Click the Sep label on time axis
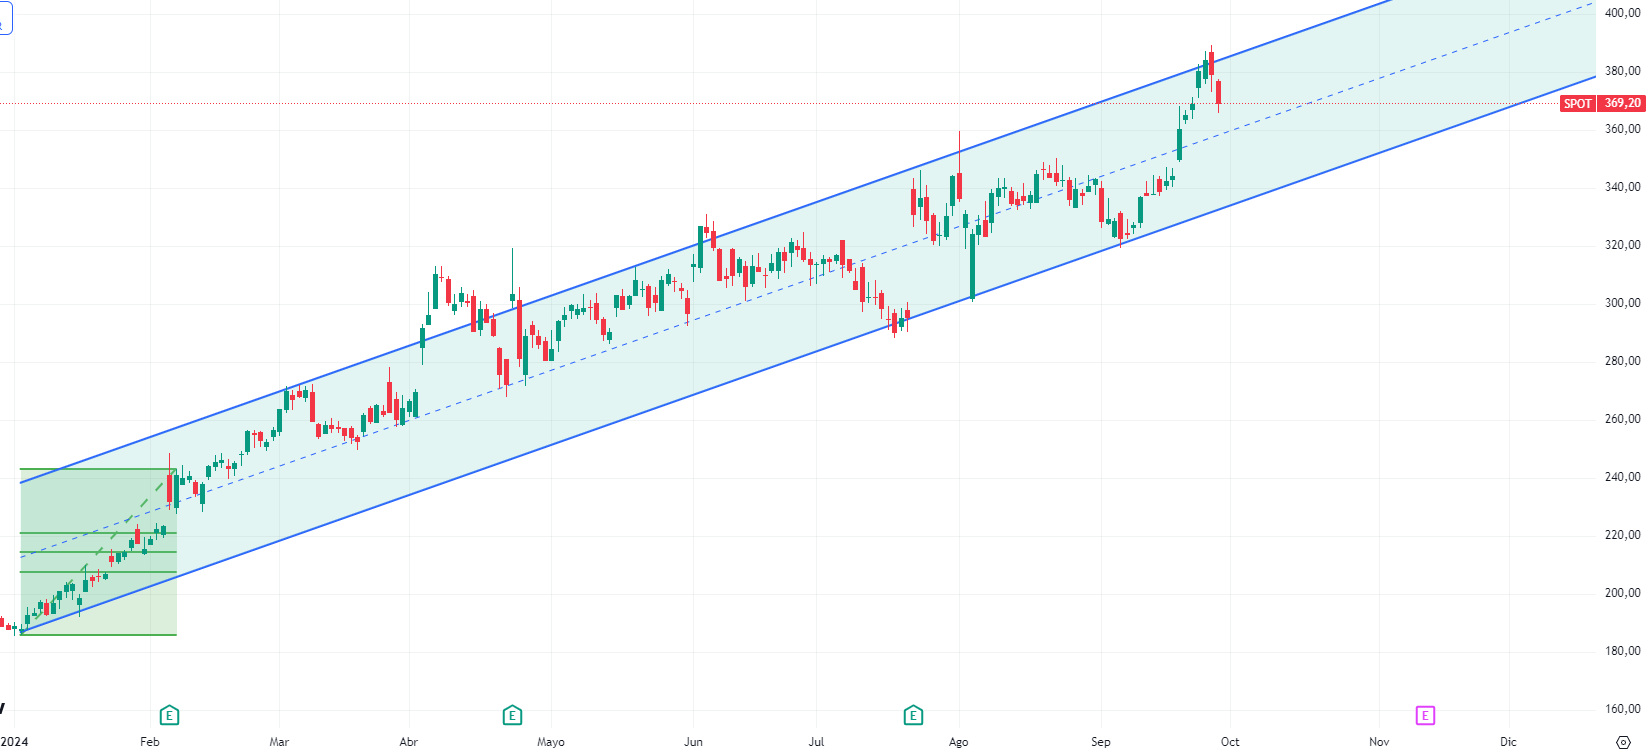1646x751 pixels. tap(1100, 742)
